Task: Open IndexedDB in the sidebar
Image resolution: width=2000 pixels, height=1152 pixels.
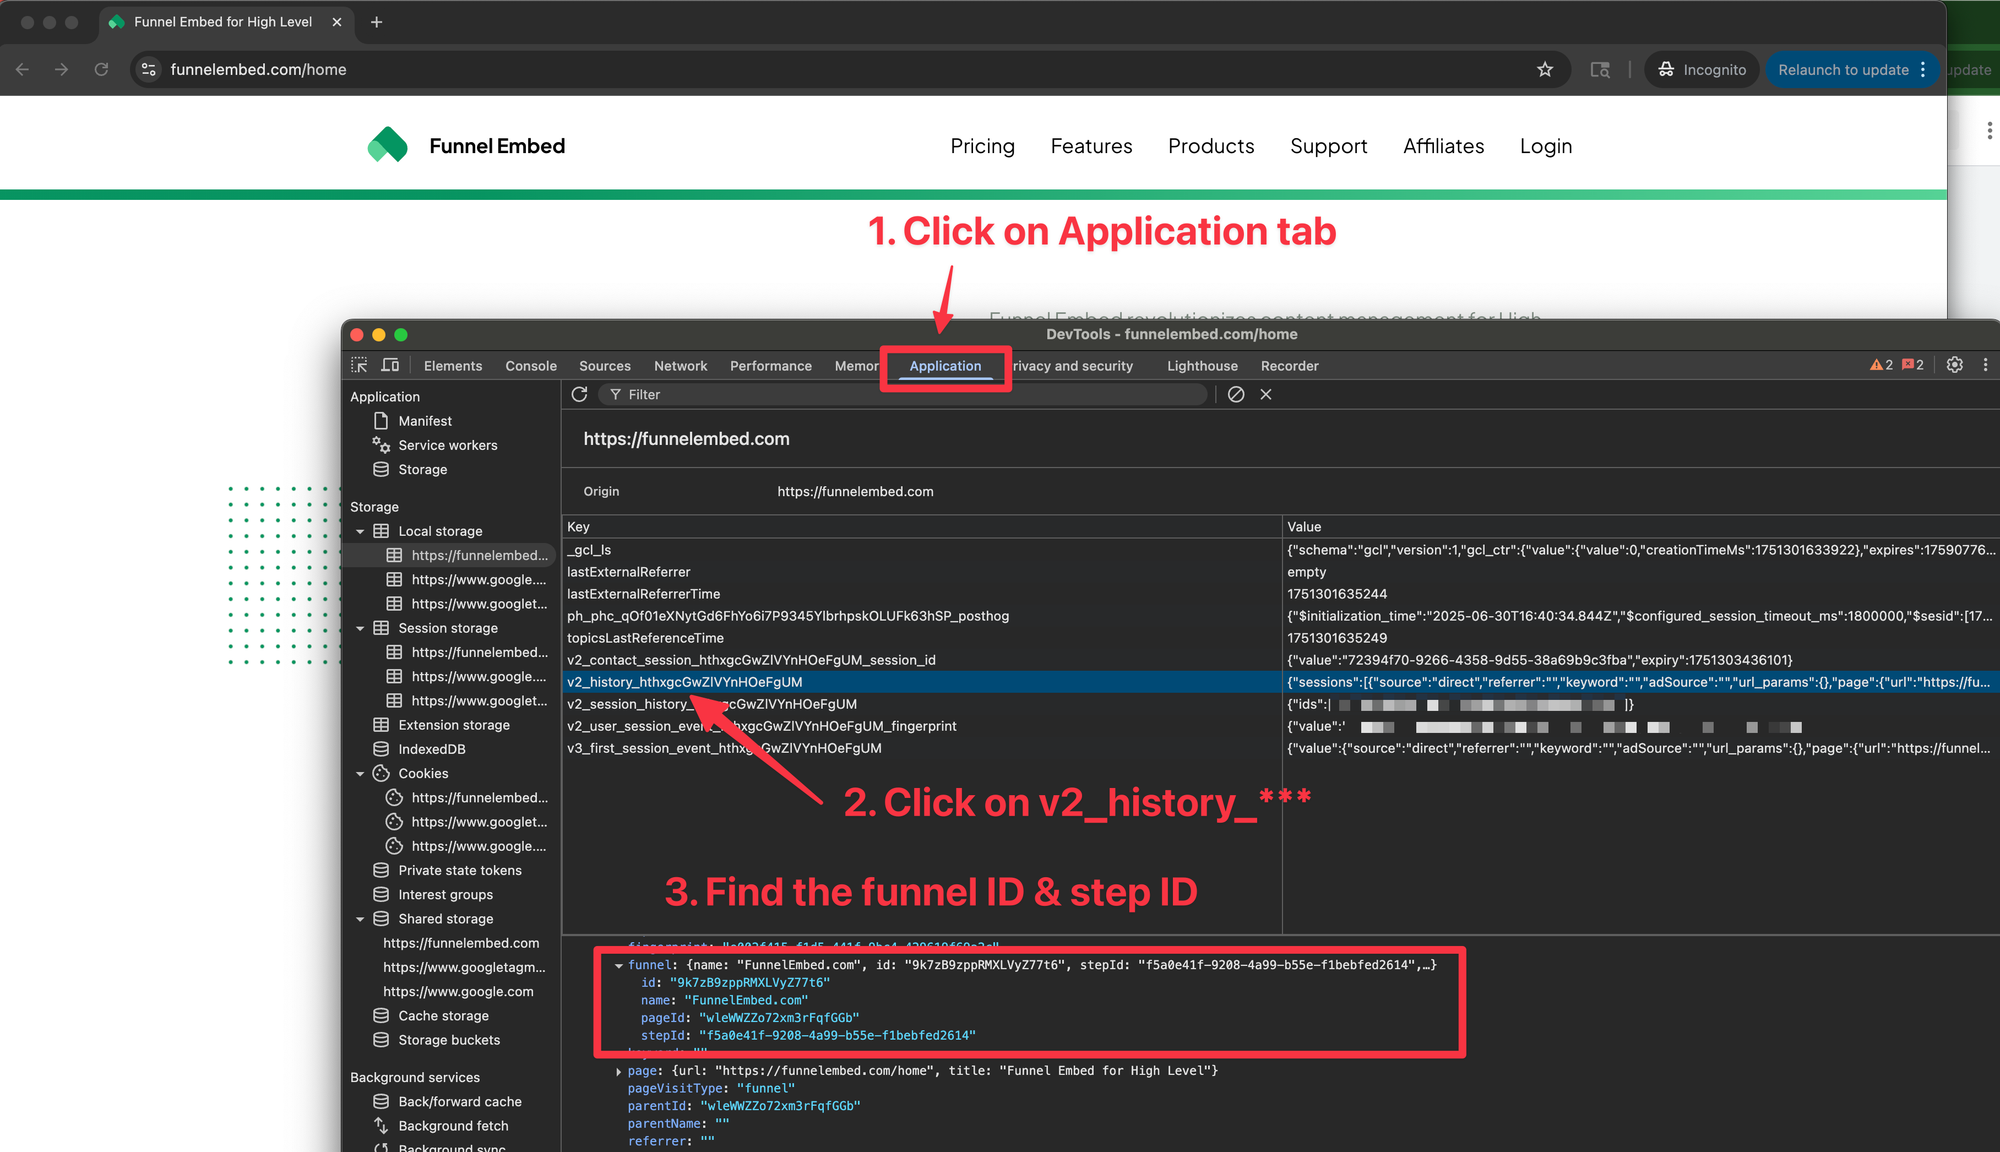Action: (431, 749)
